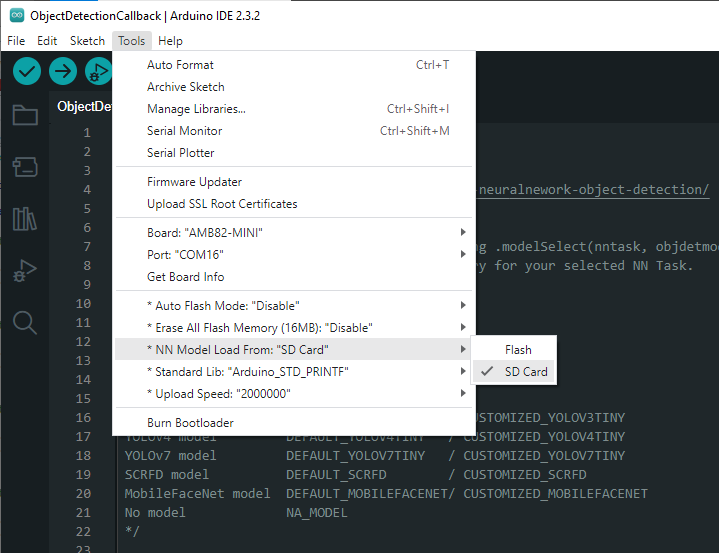
Task: Open the Sketchbook folder sidebar icon
Action: (x=25, y=115)
